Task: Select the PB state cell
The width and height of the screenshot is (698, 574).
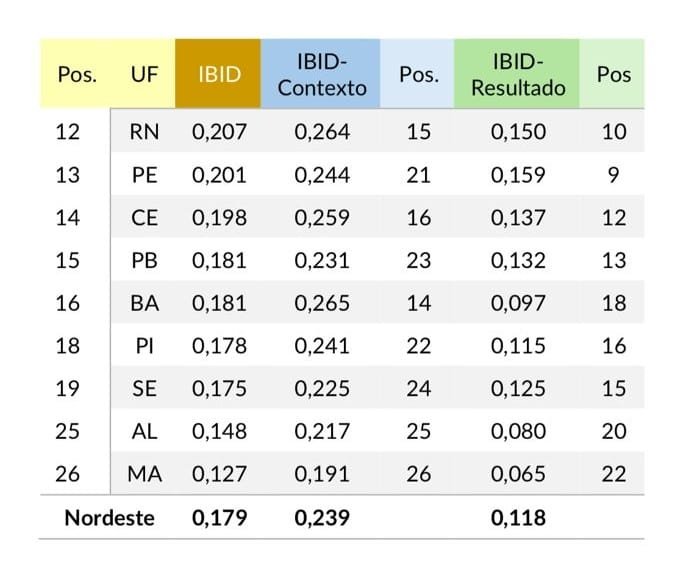Action: (x=144, y=261)
